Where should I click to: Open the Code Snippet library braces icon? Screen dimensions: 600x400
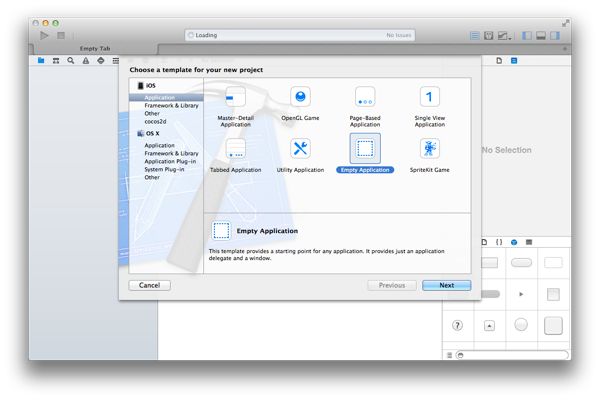click(499, 242)
